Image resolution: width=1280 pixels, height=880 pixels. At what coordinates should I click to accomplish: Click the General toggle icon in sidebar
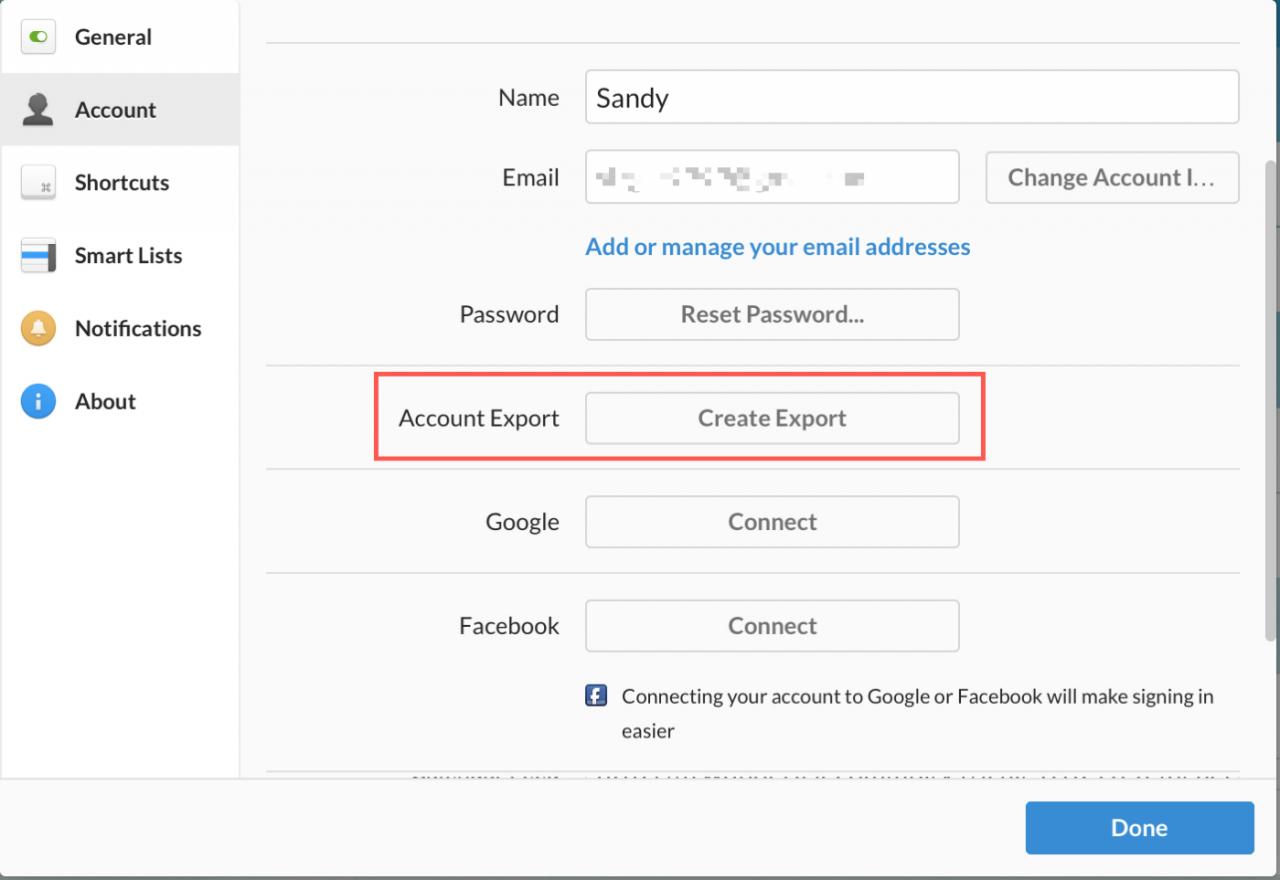38,37
